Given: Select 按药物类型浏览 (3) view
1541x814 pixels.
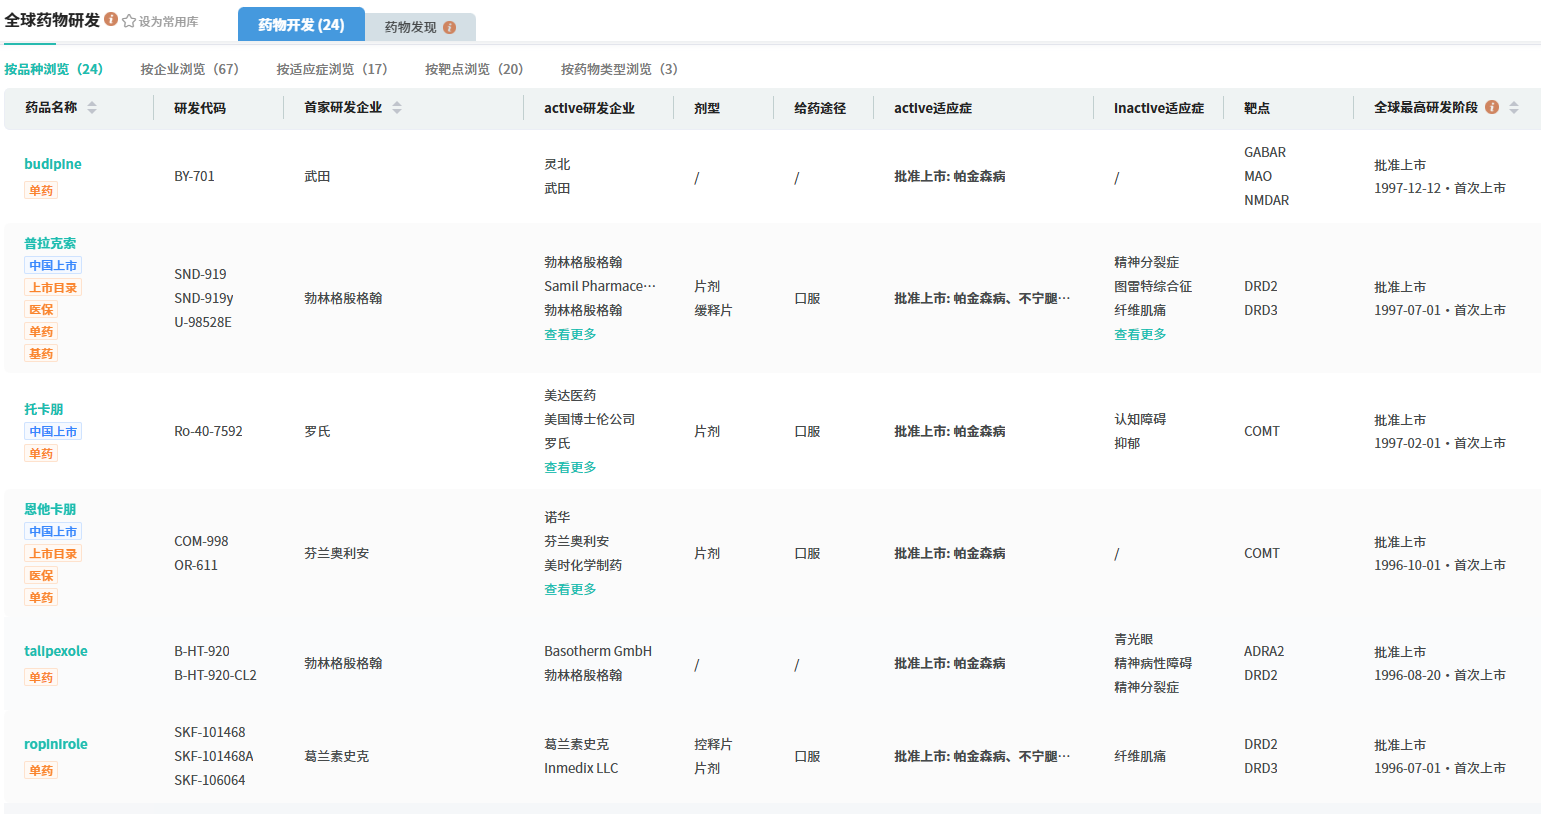Looking at the screenshot, I should (x=619, y=69).
